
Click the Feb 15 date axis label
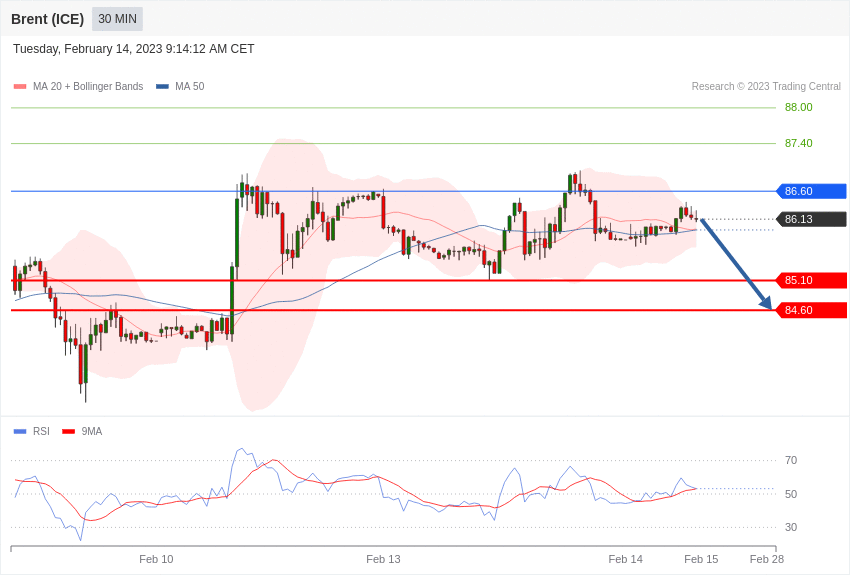click(x=701, y=559)
